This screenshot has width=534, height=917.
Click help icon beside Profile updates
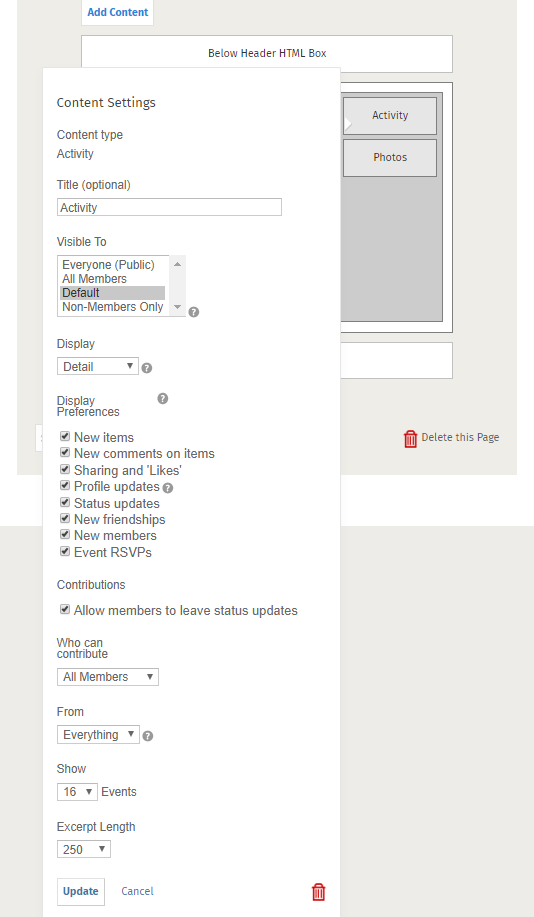pyautogui.click(x=168, y=488)
